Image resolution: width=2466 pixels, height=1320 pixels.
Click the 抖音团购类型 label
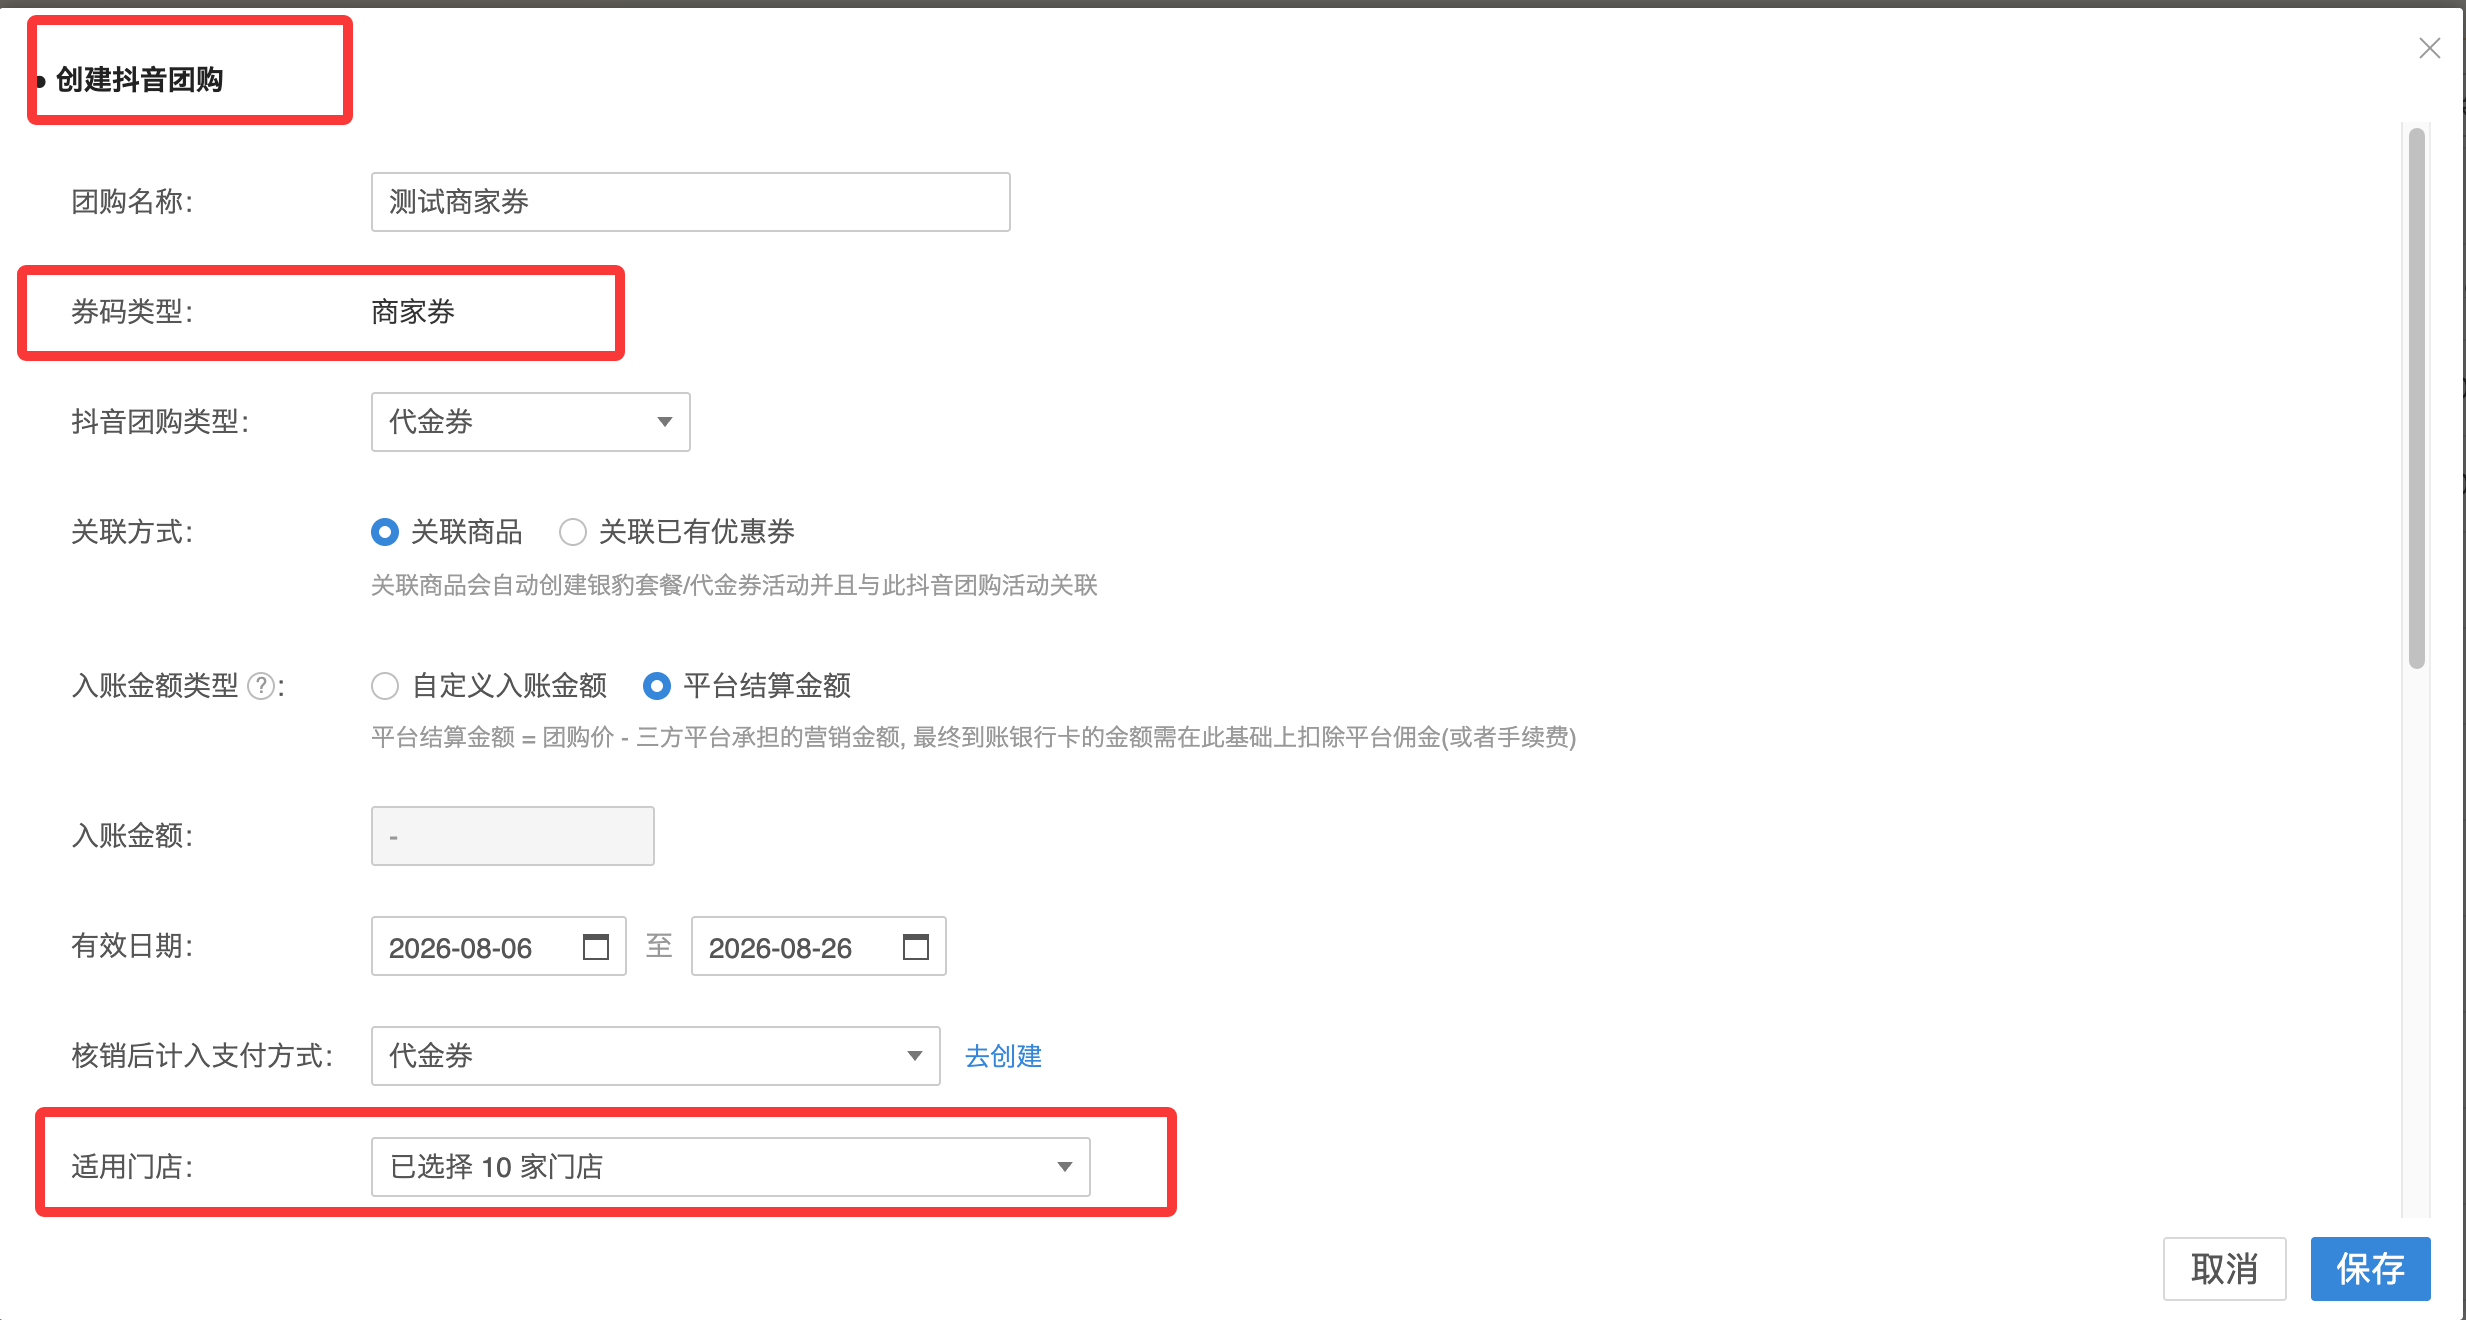(160, 422)
